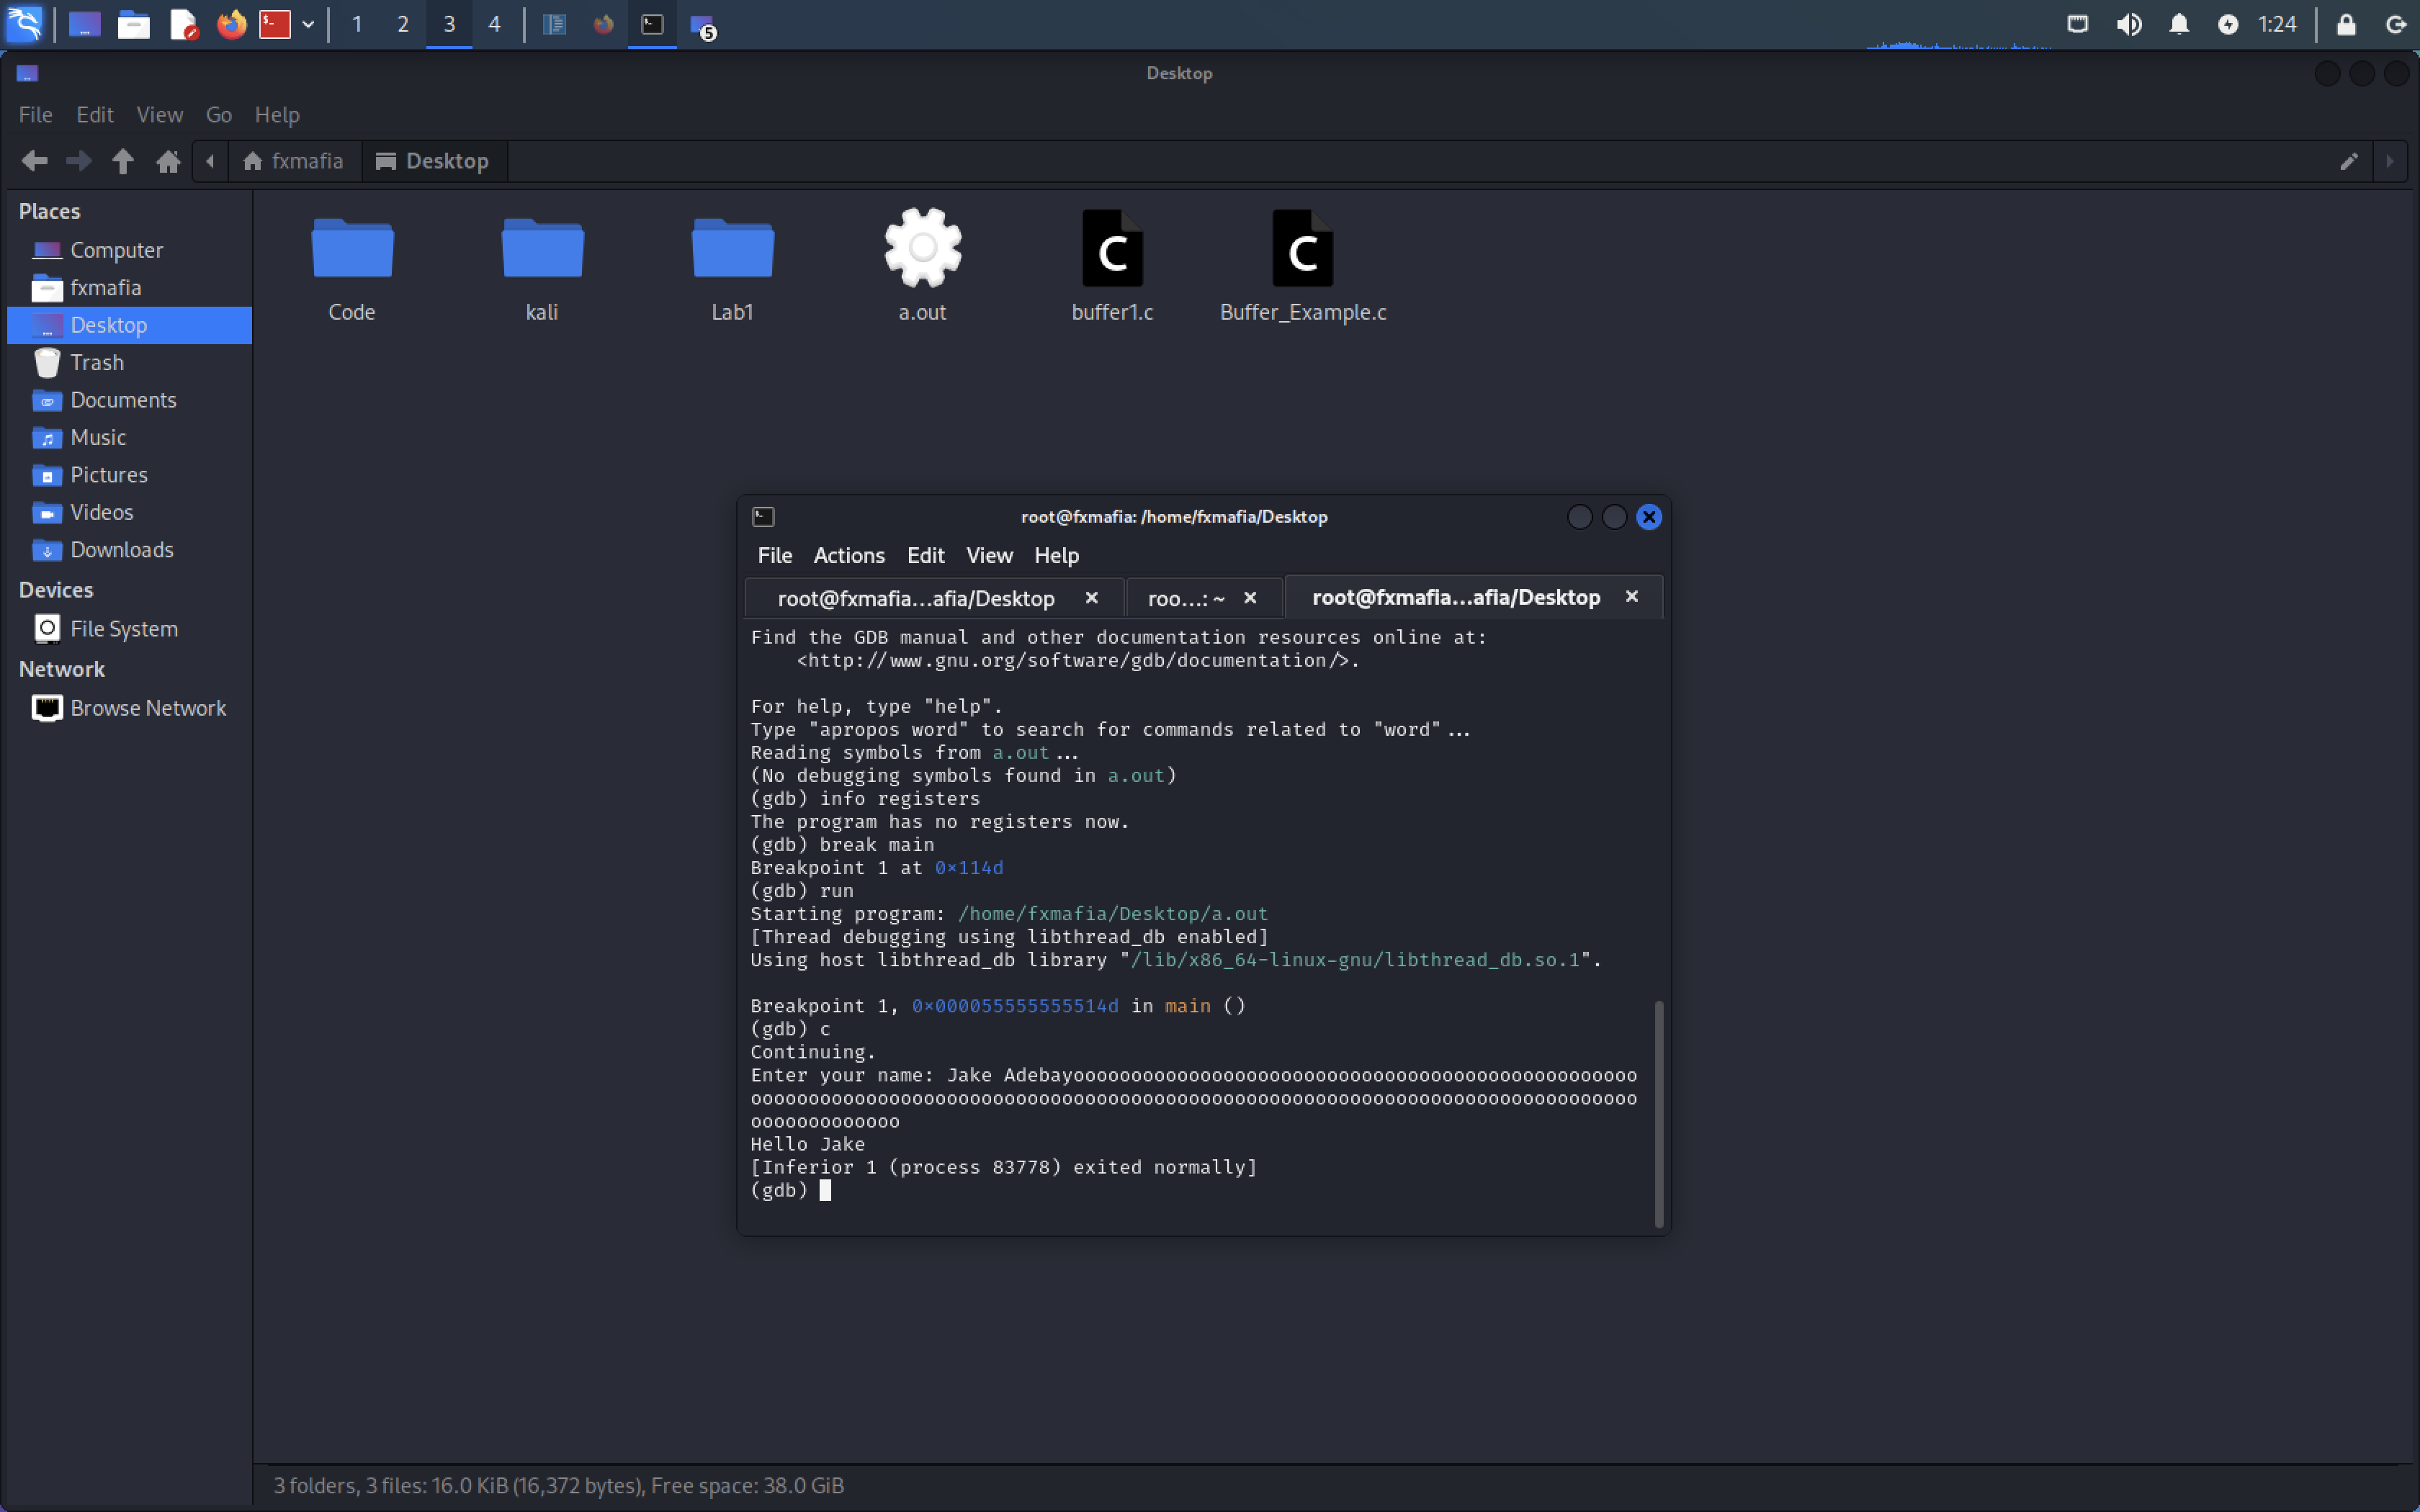
Task: Open the notifications bell icon
Action: (x=2179, y=24)
